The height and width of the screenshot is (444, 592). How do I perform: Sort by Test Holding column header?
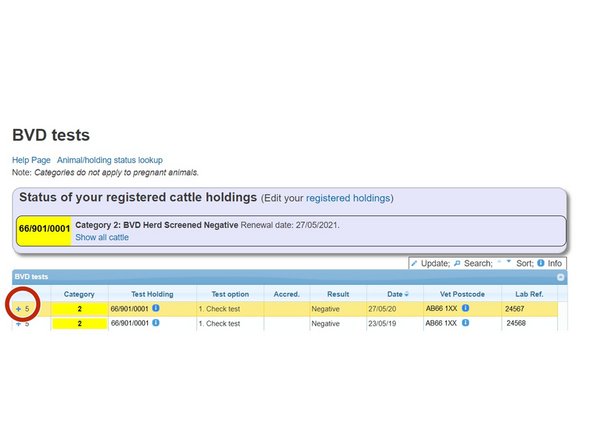[152, 294]
